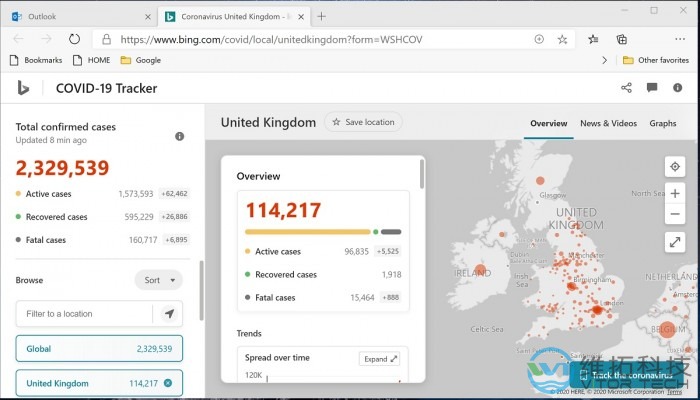Screen dimensions: 700x400
Task: Remove United Kingdom with its x icon
Action: click(x=168, y=383)
